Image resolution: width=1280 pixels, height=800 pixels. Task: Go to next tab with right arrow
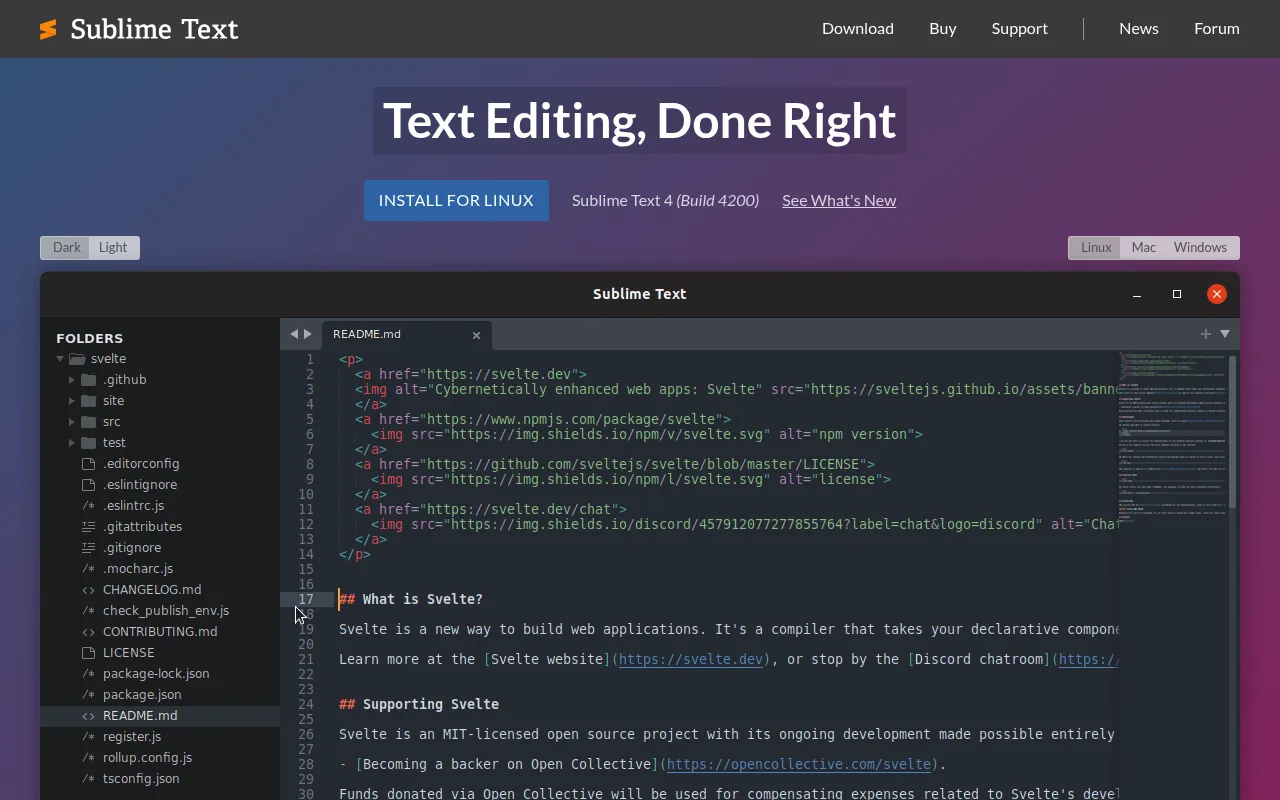[308, 334]
